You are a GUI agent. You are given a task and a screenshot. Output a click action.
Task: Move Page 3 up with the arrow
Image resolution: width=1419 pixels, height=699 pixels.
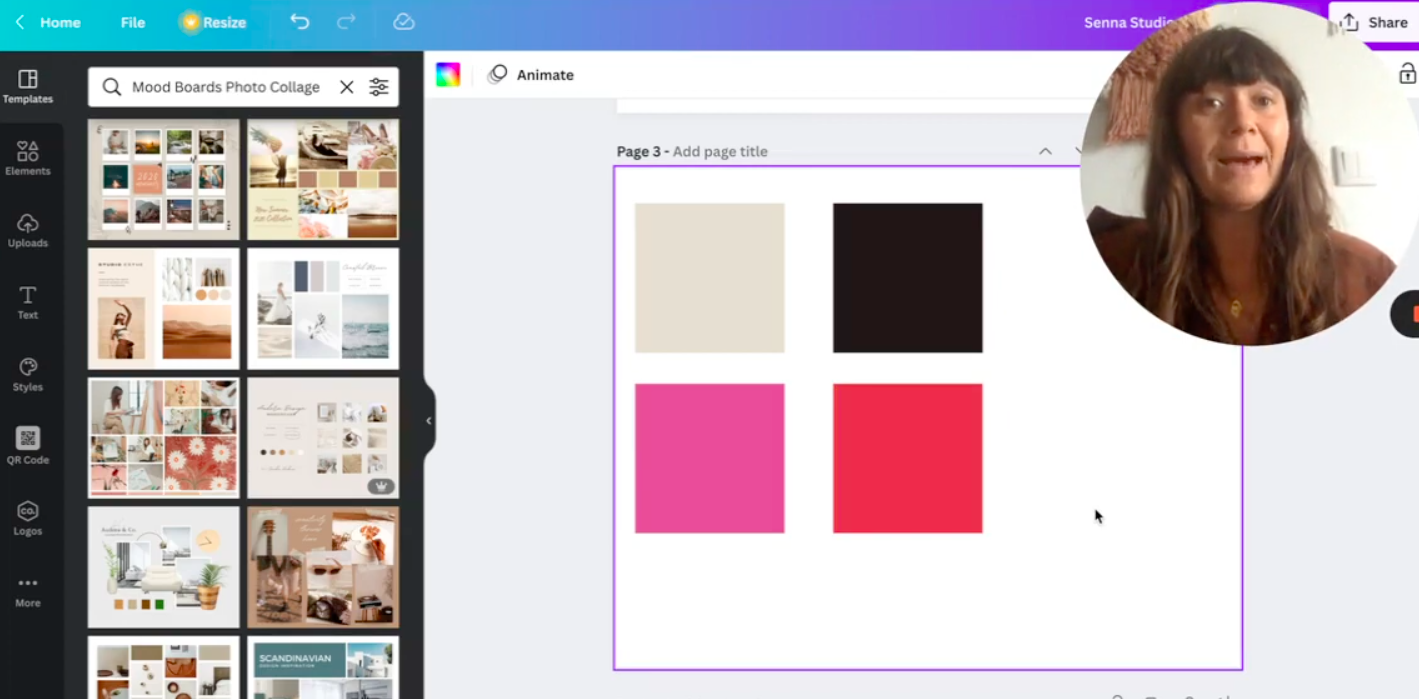(x=1045, y=151)
